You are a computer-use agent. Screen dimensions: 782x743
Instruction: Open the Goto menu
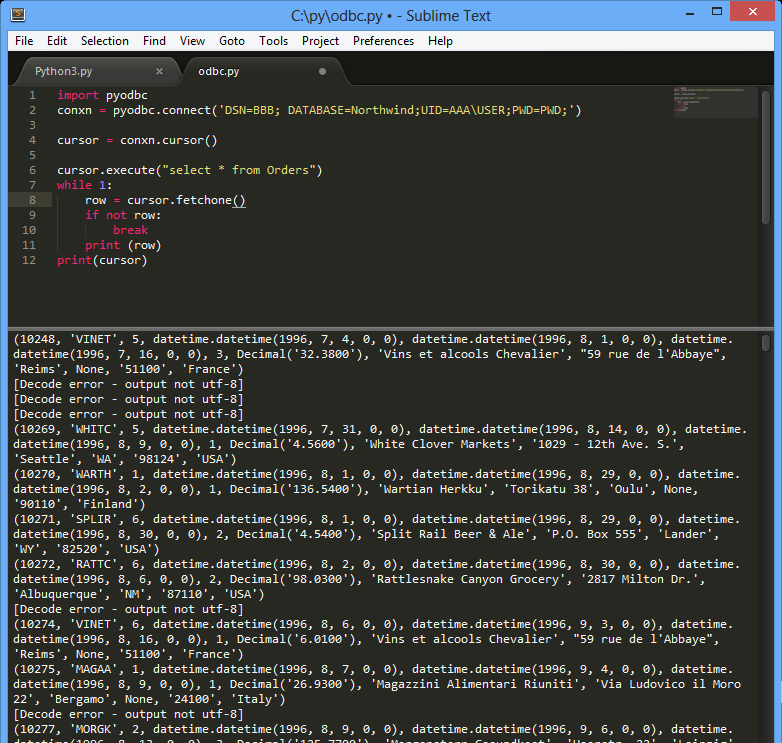232,41
